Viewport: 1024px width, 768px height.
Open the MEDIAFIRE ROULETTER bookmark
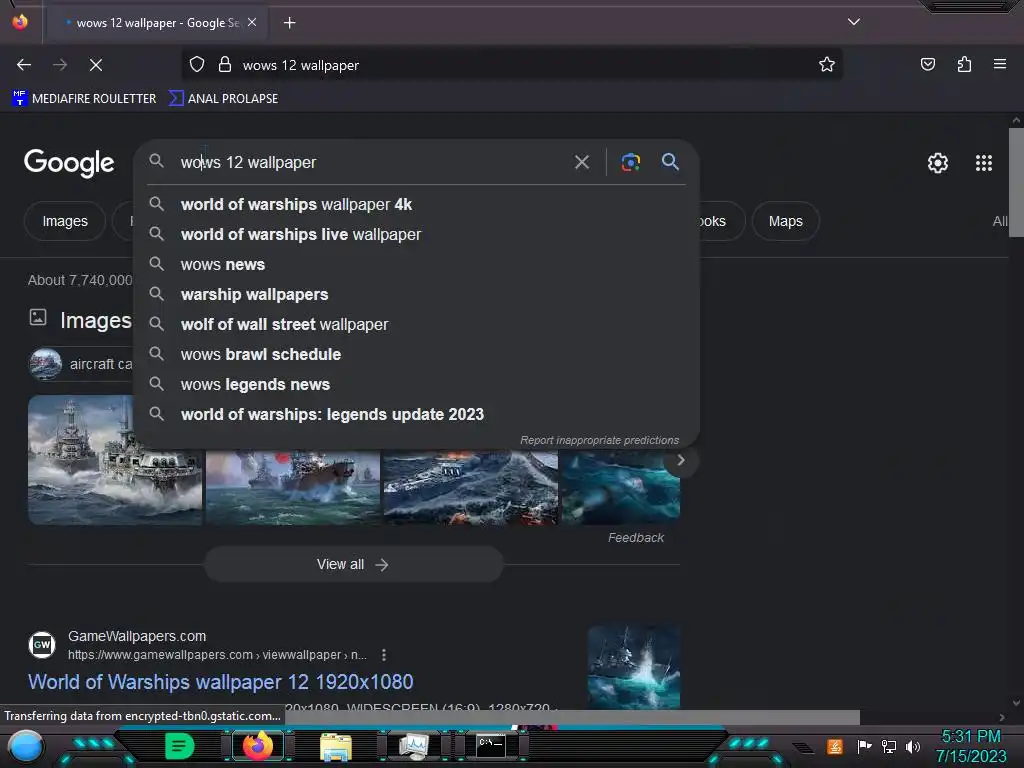point(84,99)
